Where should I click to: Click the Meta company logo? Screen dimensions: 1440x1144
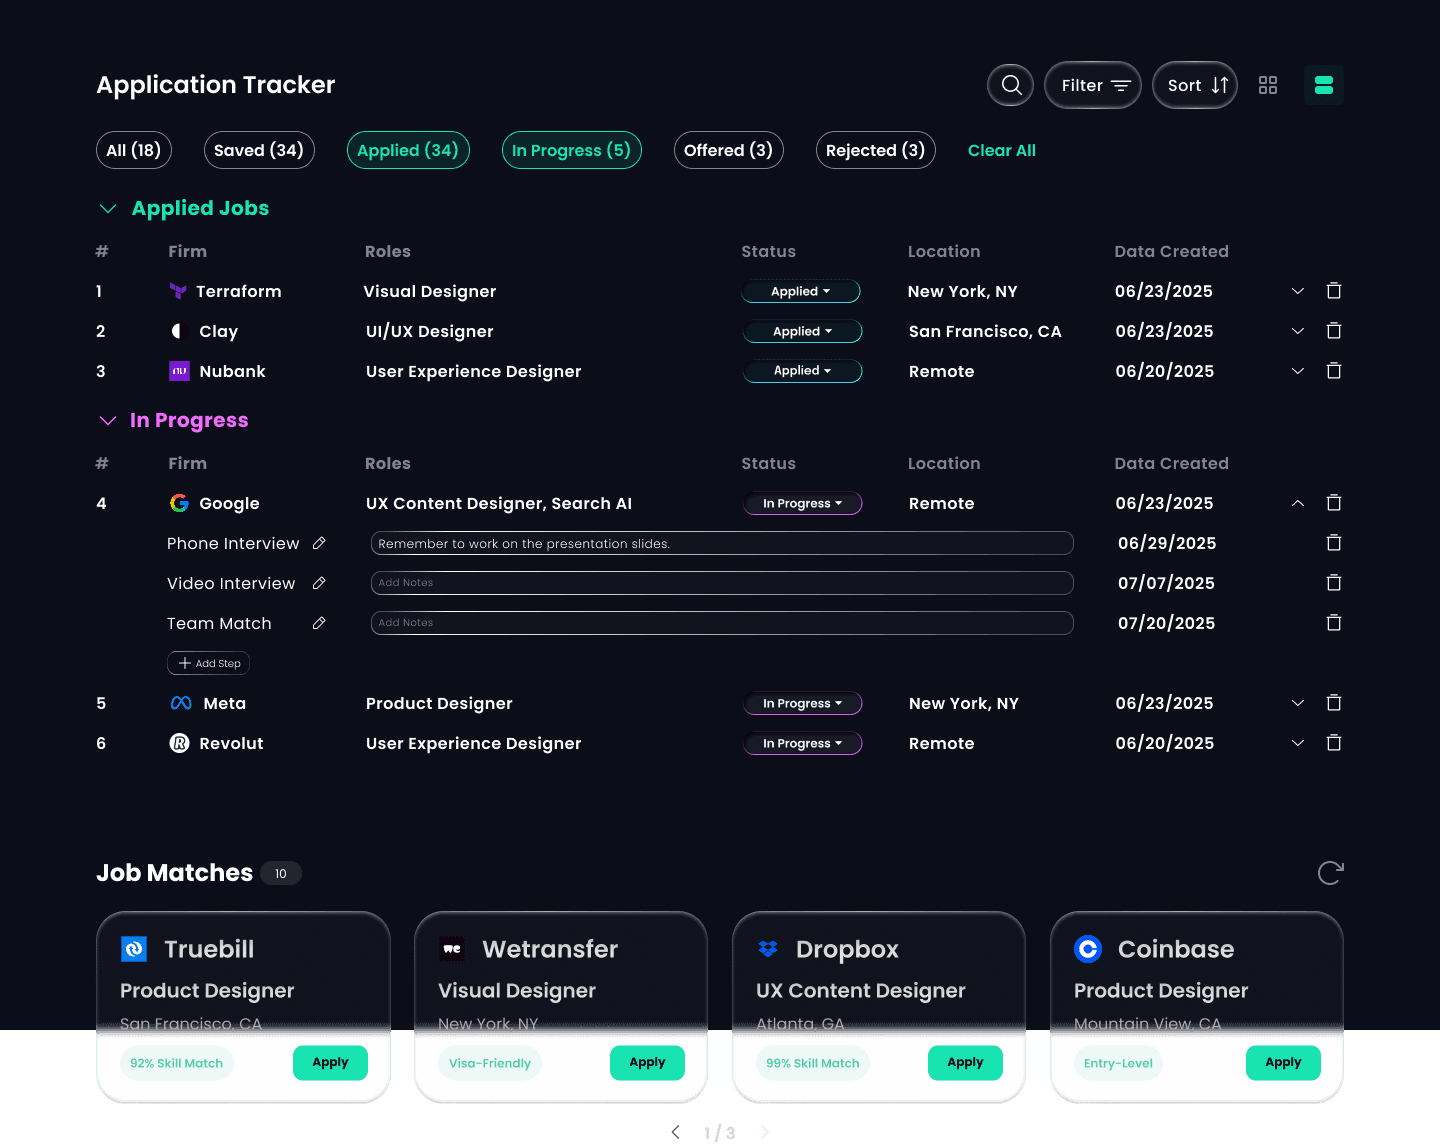click(181, 703)
